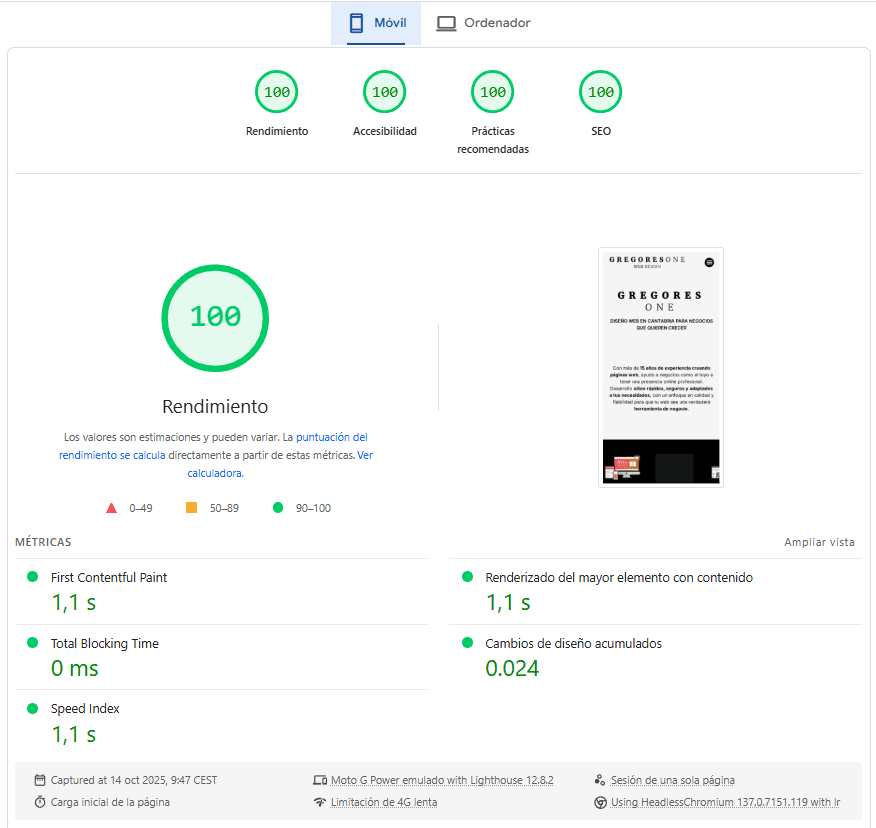Select 'Cambios de diseño acumulados' metric
Image resolution: width=876 pixels, height=828 pixels.
click(x=573, y=644)
